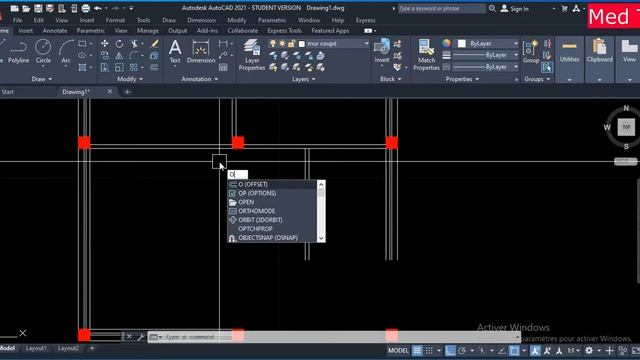This screenshot has height=360, width=640.
Task: Open Layer Properties manager
Action: pyautogui.click(x=252, y=55)
